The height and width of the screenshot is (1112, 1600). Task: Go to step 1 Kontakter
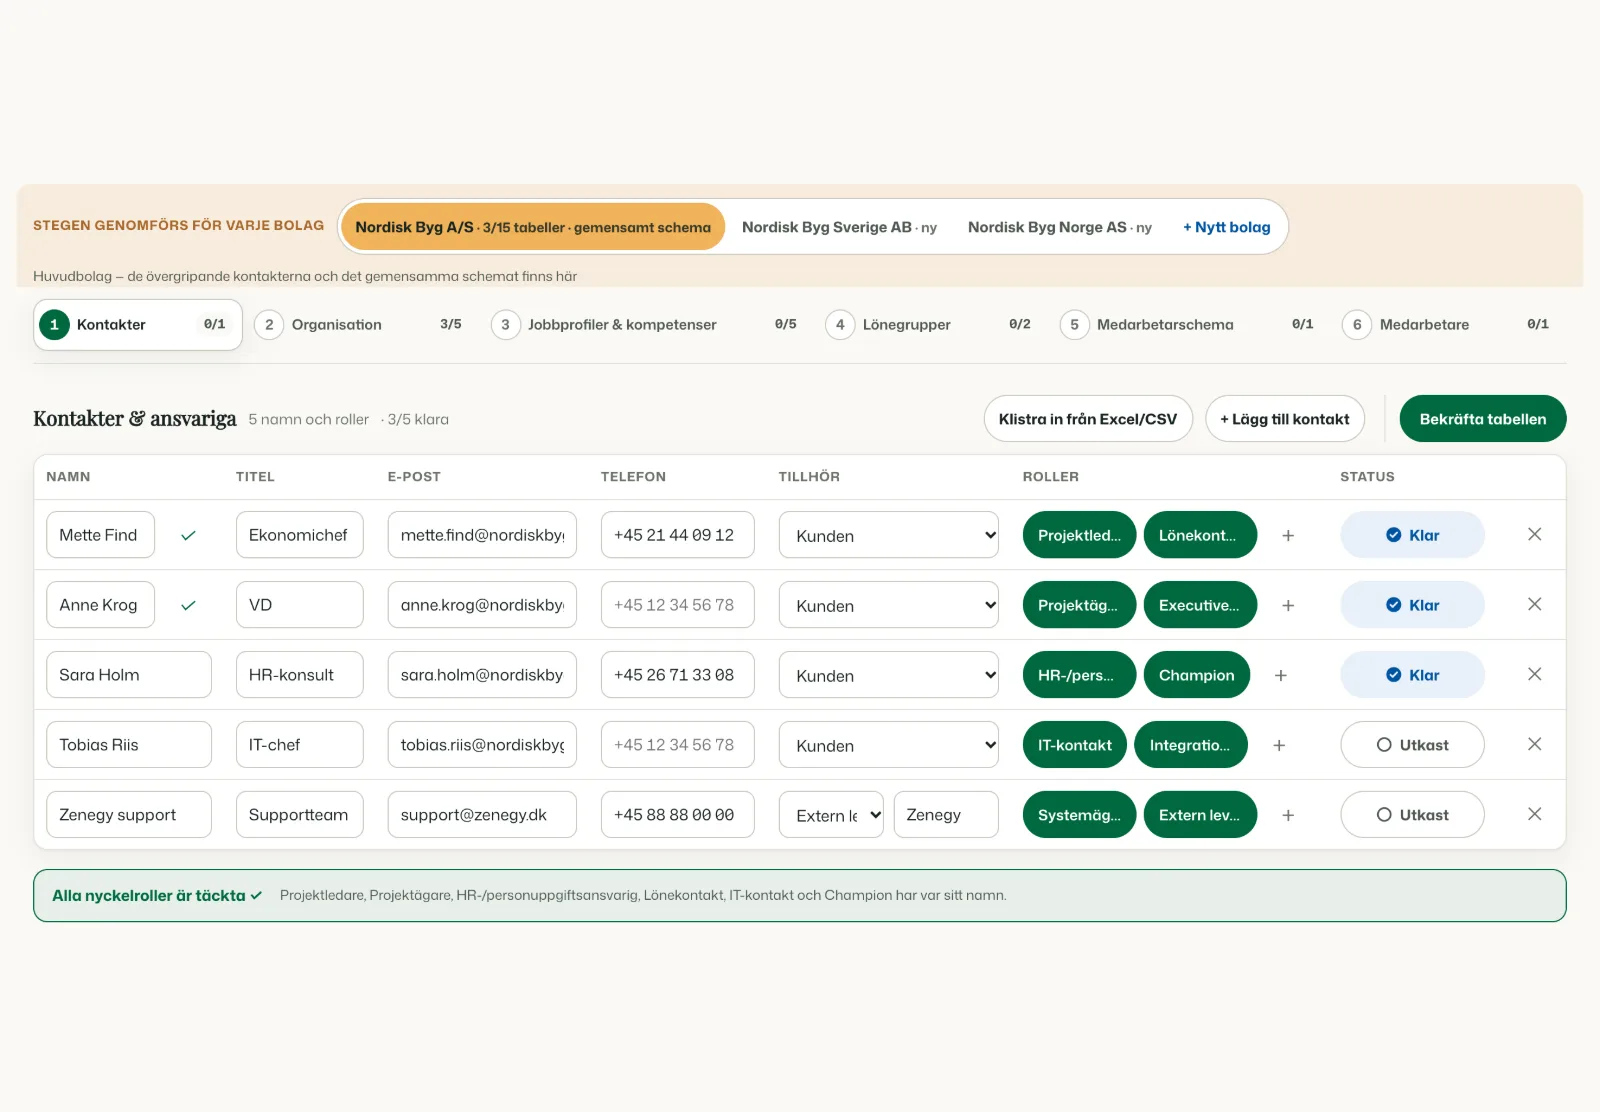138,325
